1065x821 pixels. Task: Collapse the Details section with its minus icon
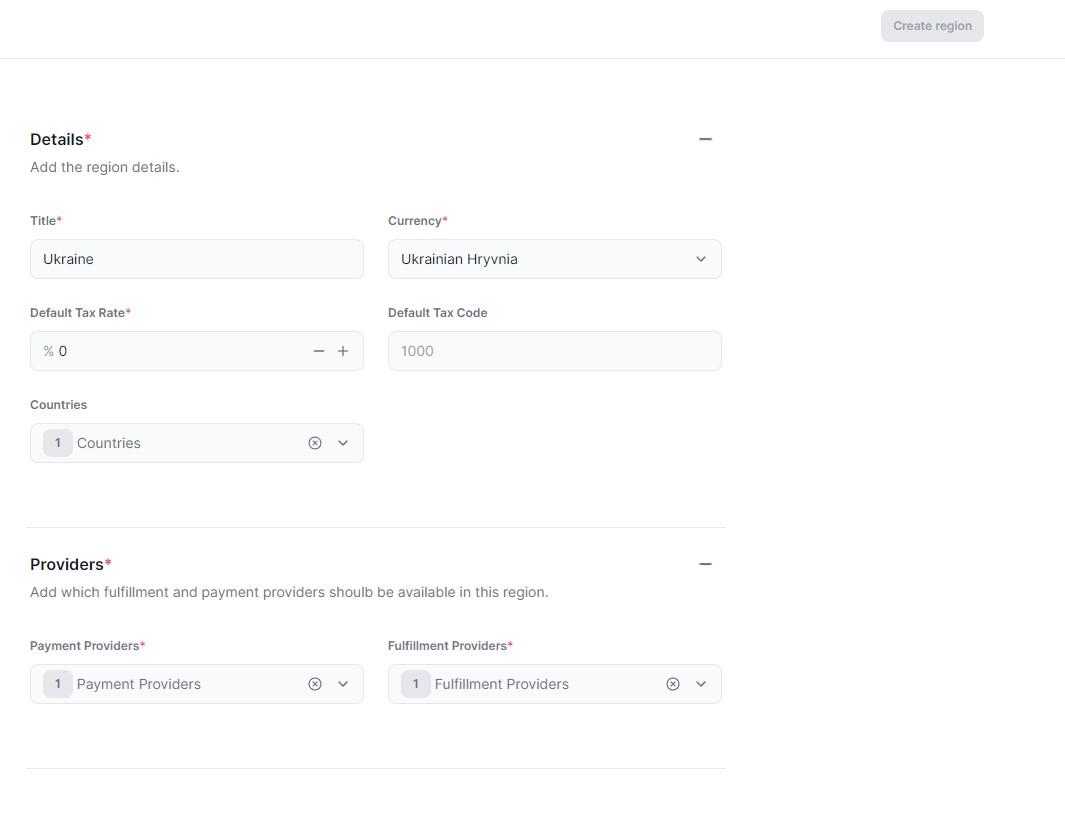coord(706,139)
